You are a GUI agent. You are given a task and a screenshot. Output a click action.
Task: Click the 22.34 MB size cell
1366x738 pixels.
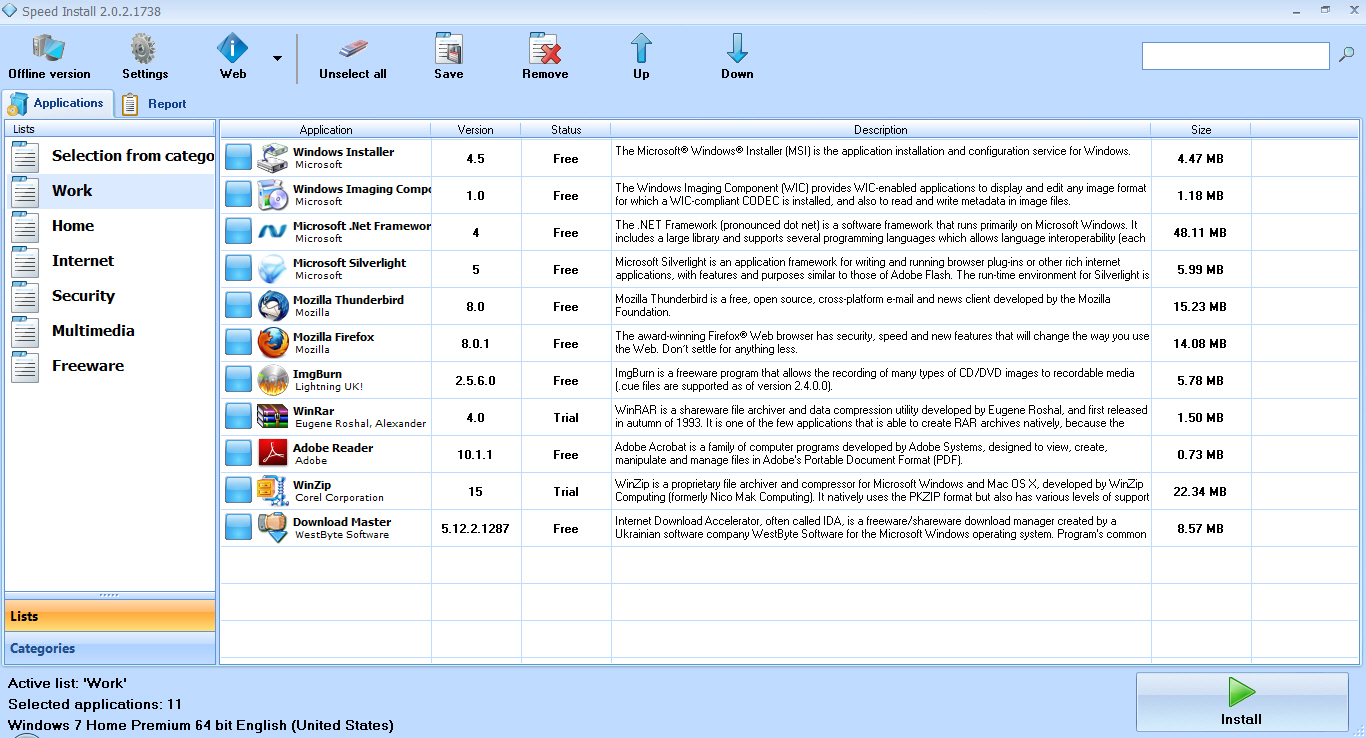coord(1201,491)
